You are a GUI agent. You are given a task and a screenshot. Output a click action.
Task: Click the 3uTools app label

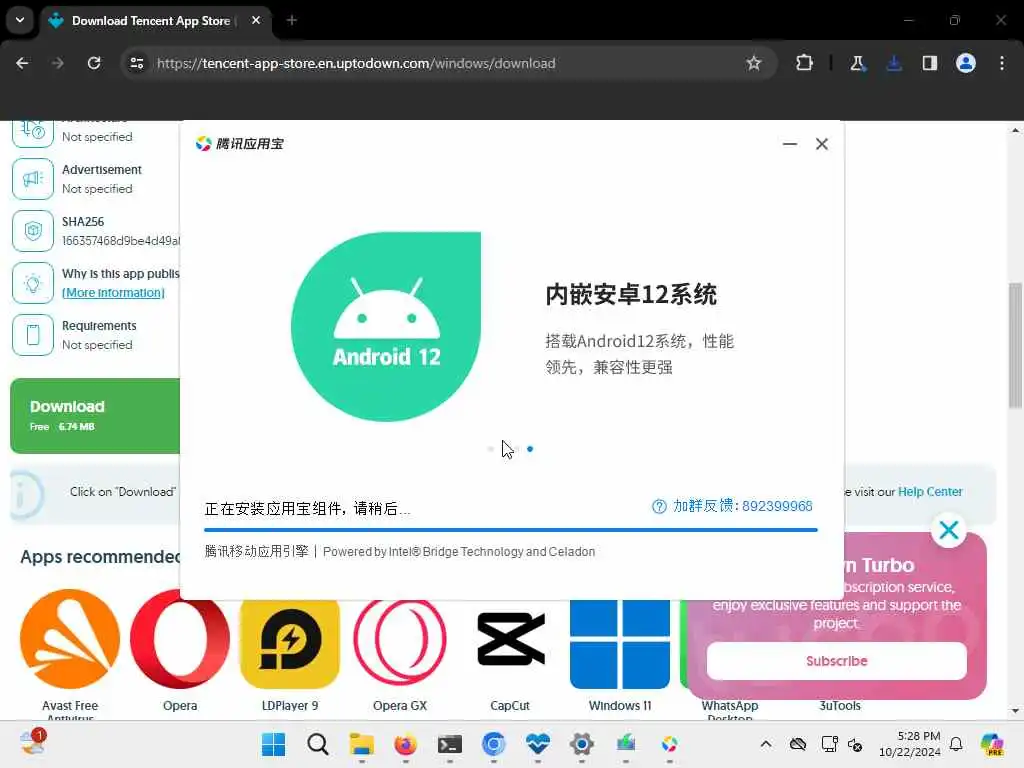tap(840, 706)
